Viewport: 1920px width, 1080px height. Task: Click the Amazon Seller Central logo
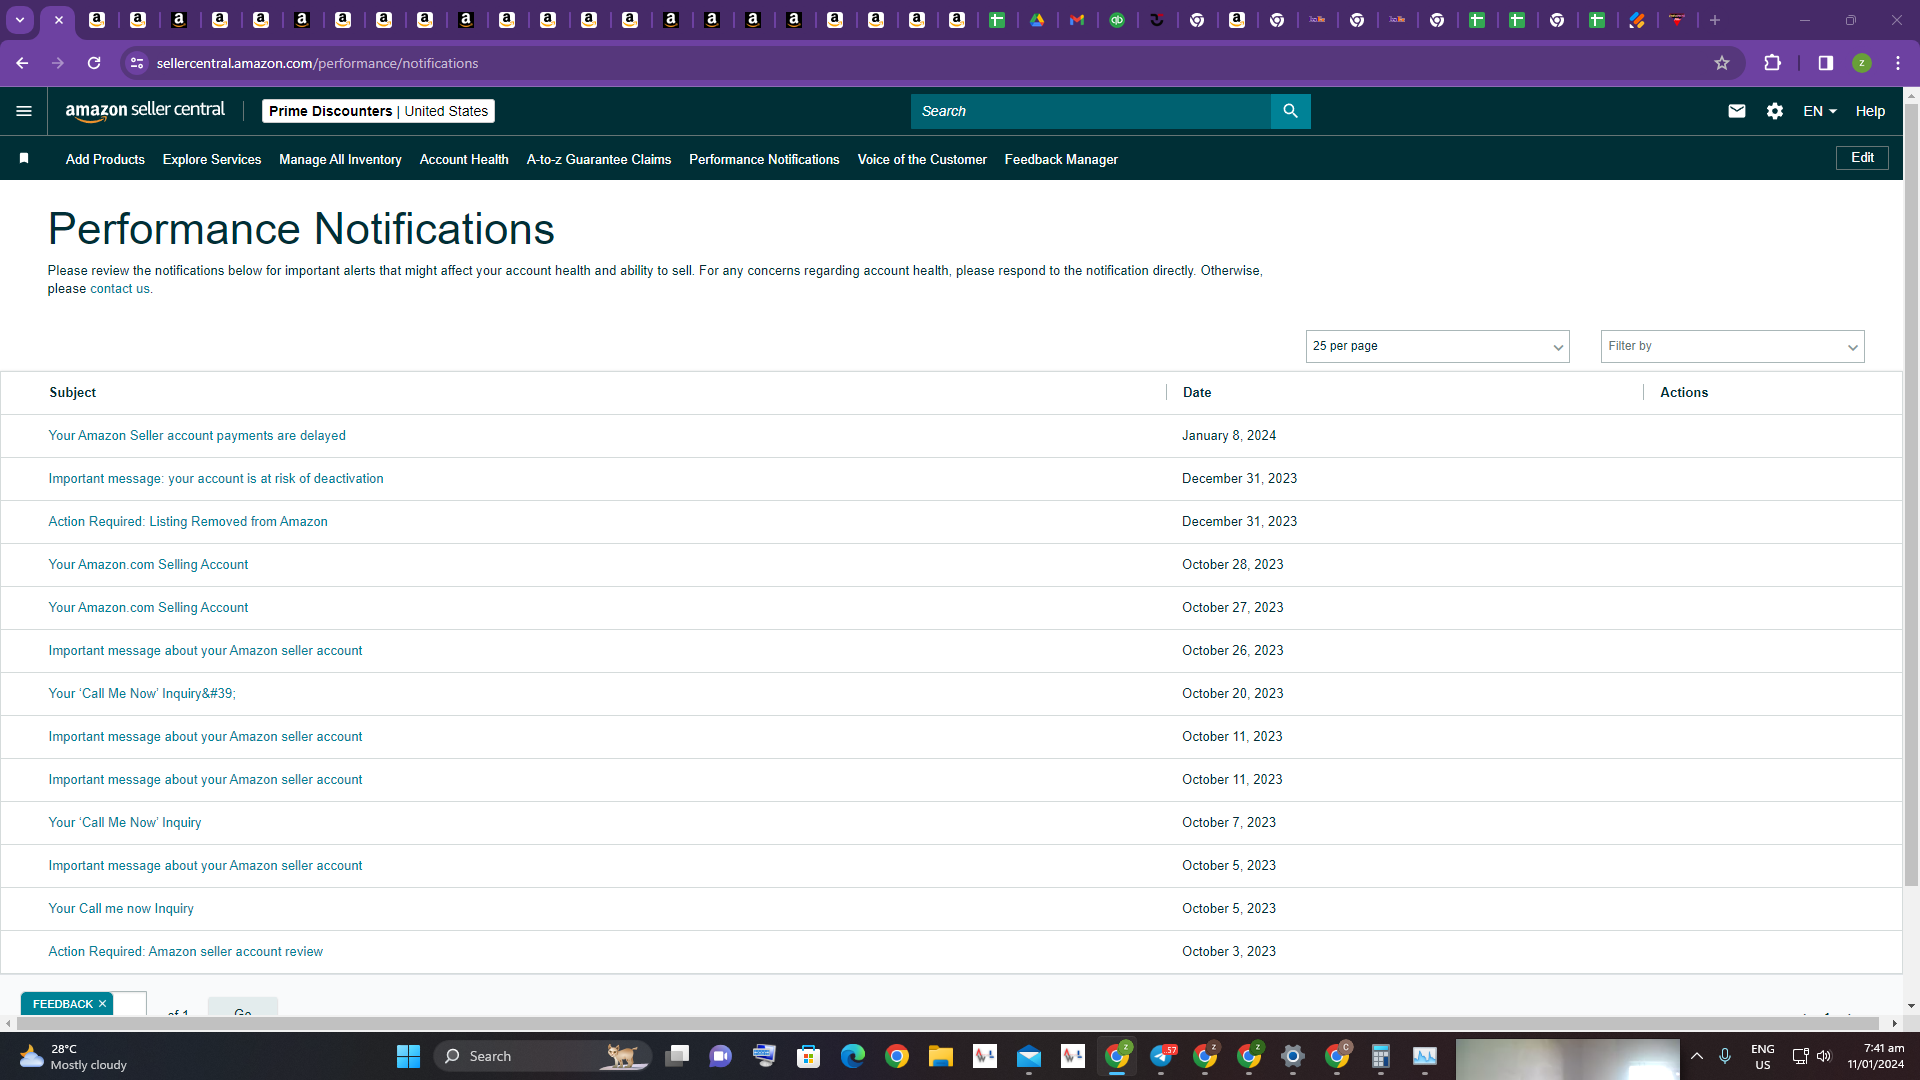click(145, 111)
